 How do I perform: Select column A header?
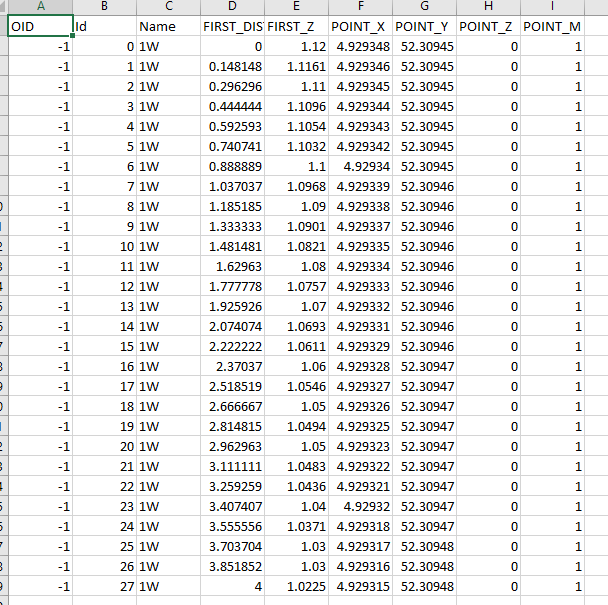(x=40, y=7)
